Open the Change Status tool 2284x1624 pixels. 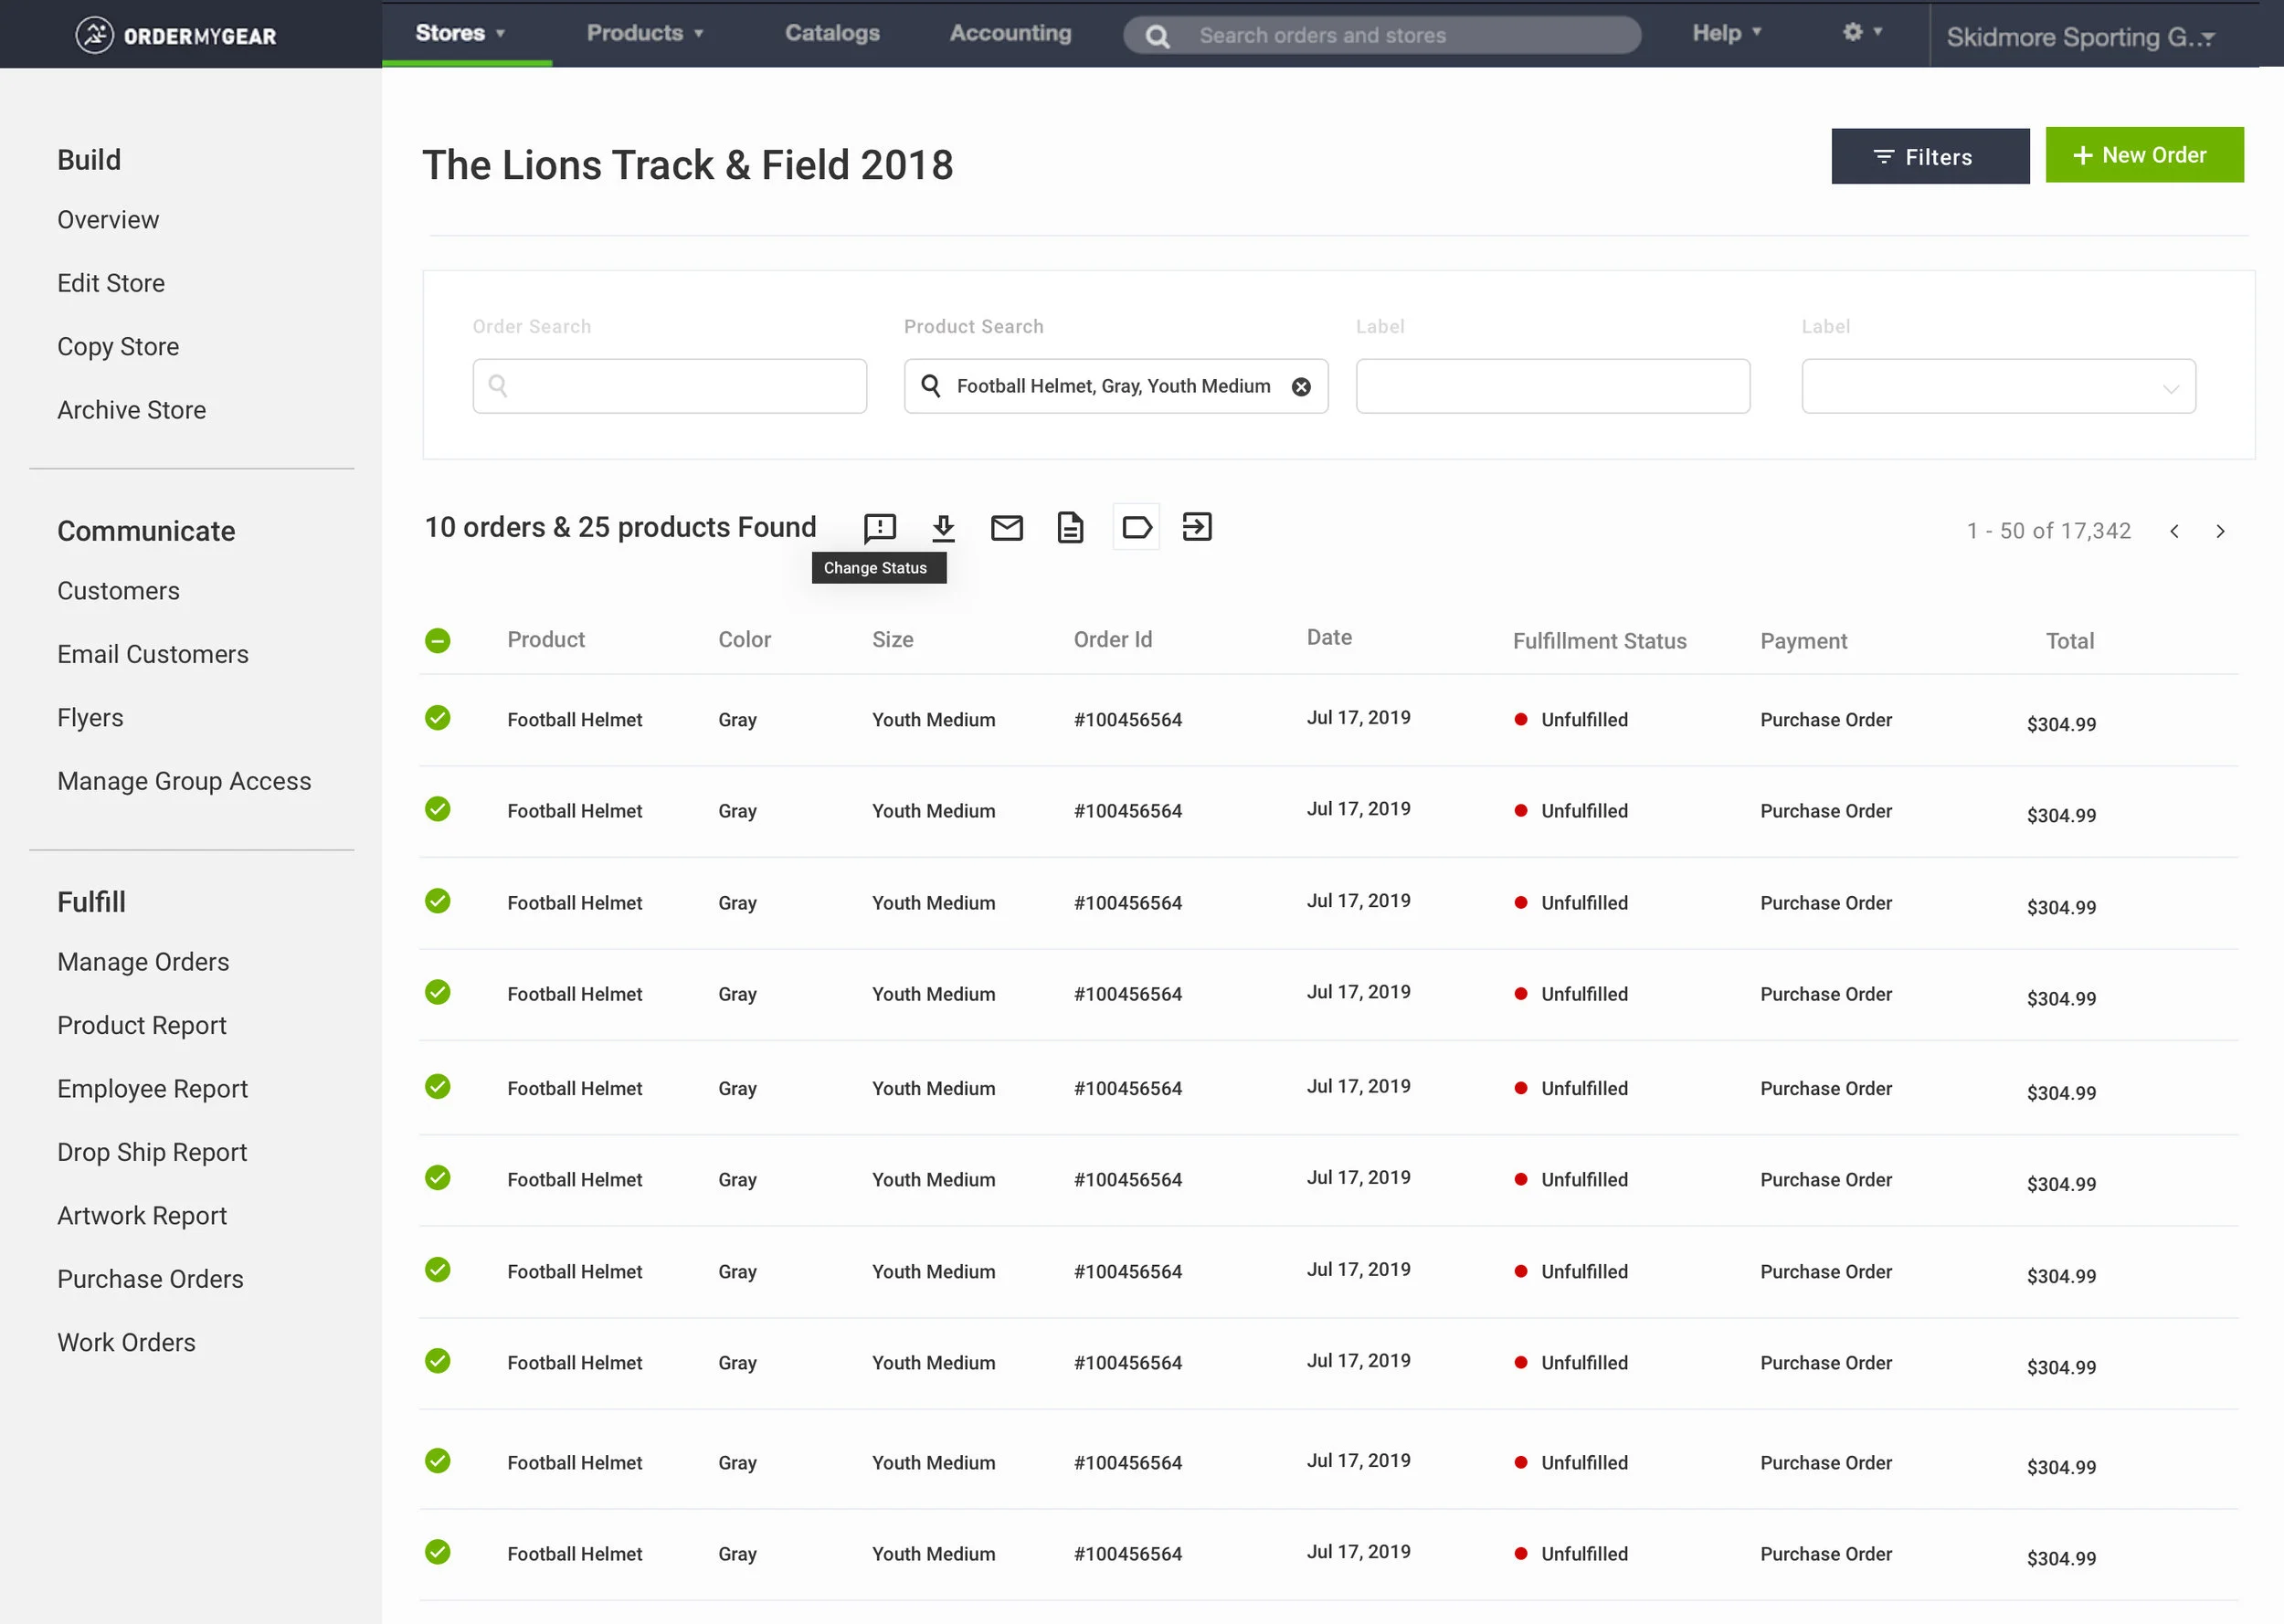(879, 528)
